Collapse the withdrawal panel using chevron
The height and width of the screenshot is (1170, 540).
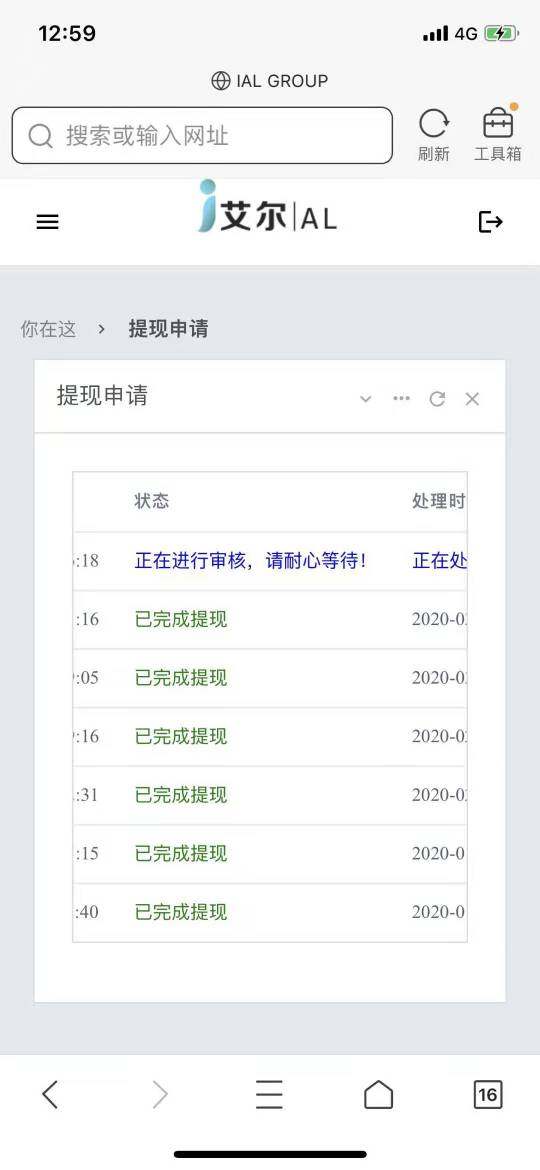[x=365, y=398]
